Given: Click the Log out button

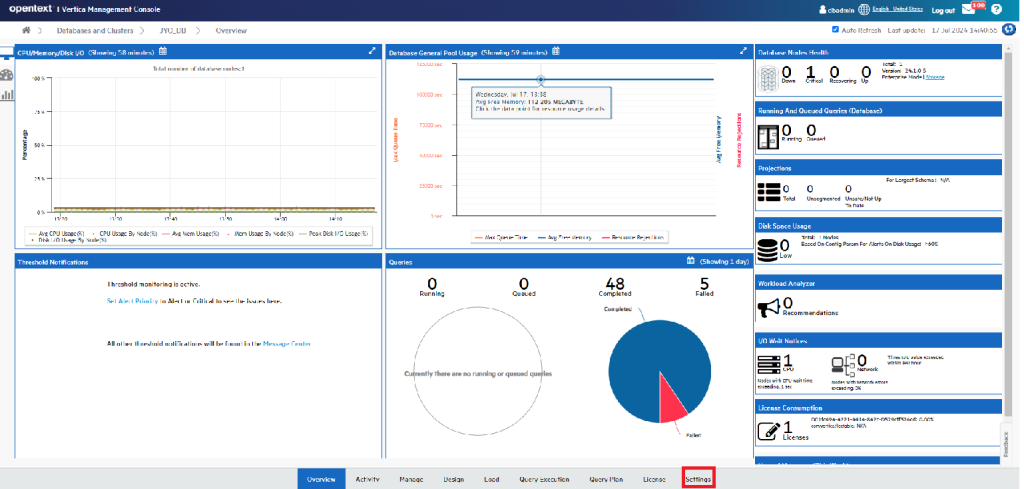Looking at the screenshot, I should 943,10.
